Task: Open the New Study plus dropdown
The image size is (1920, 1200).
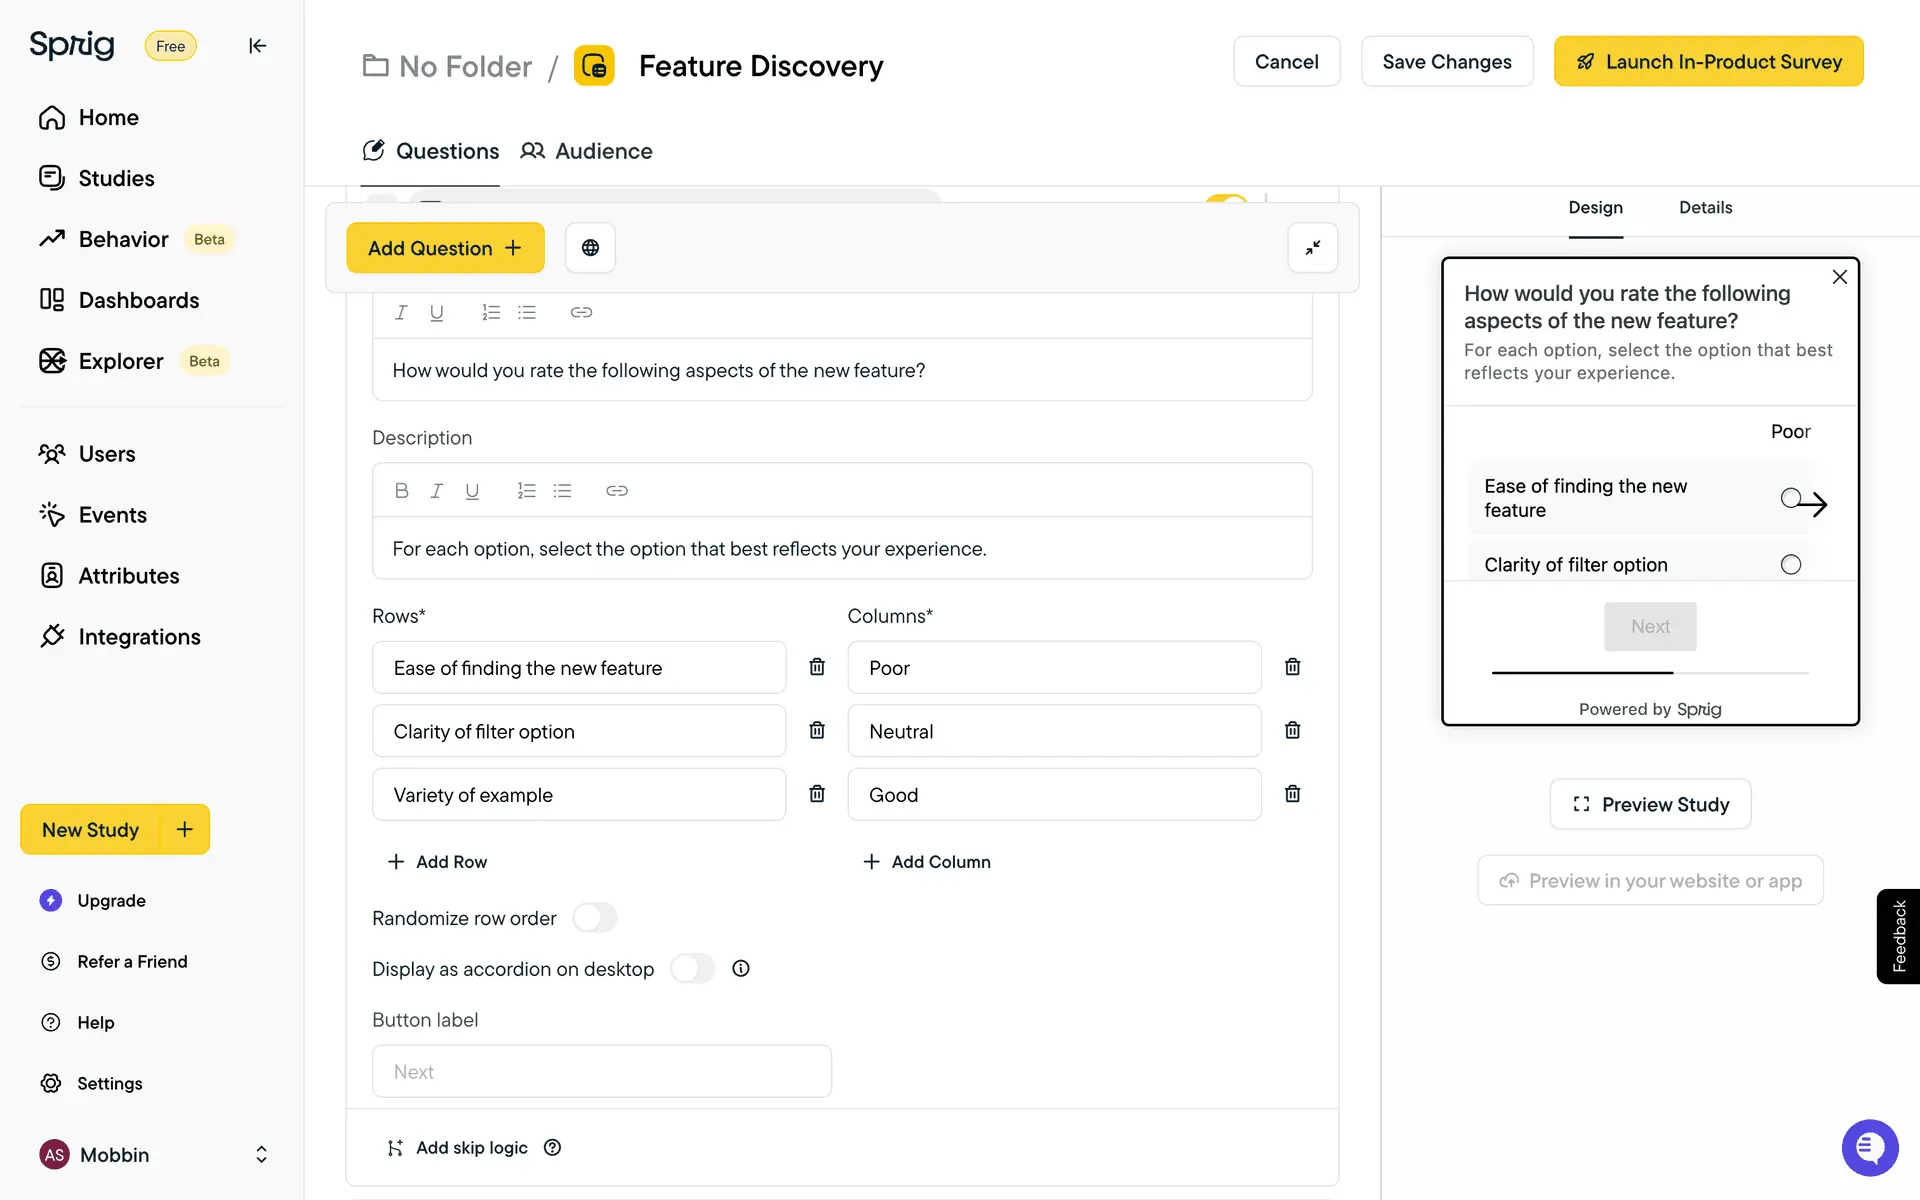Action: point(185,830)
